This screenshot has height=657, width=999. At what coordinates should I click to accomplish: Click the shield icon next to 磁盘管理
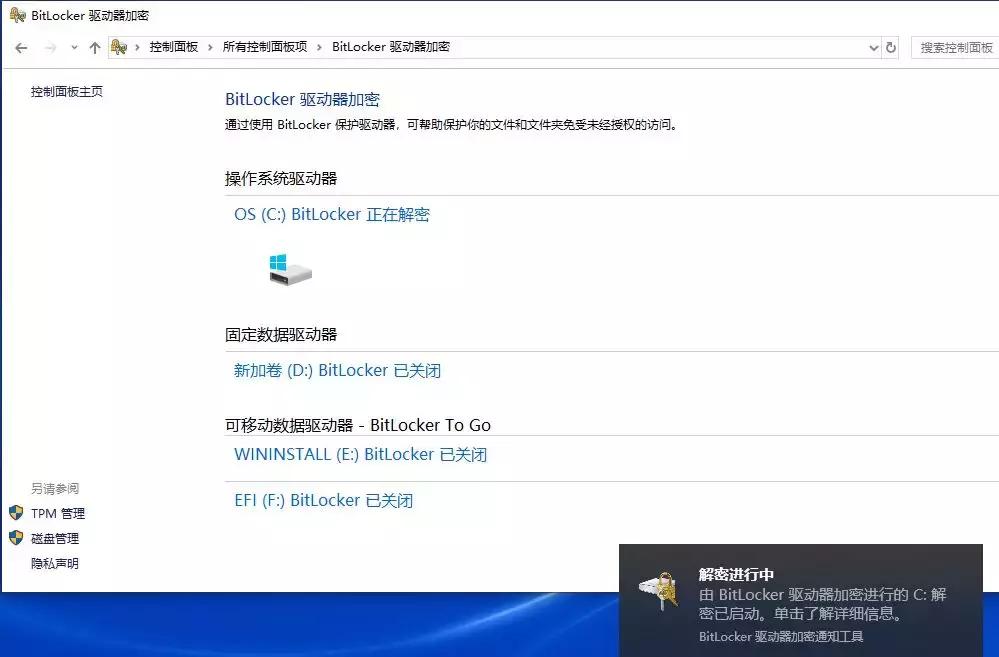(x=18, y=538)
